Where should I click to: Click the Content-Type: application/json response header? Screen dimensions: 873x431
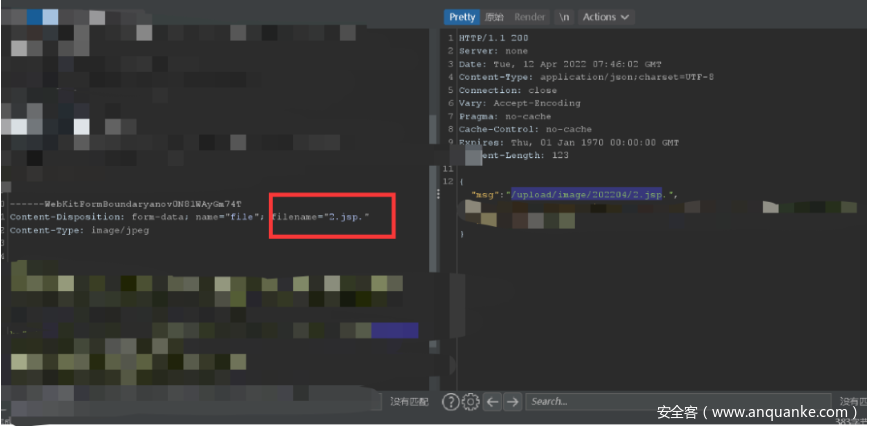tap(586, 77)
